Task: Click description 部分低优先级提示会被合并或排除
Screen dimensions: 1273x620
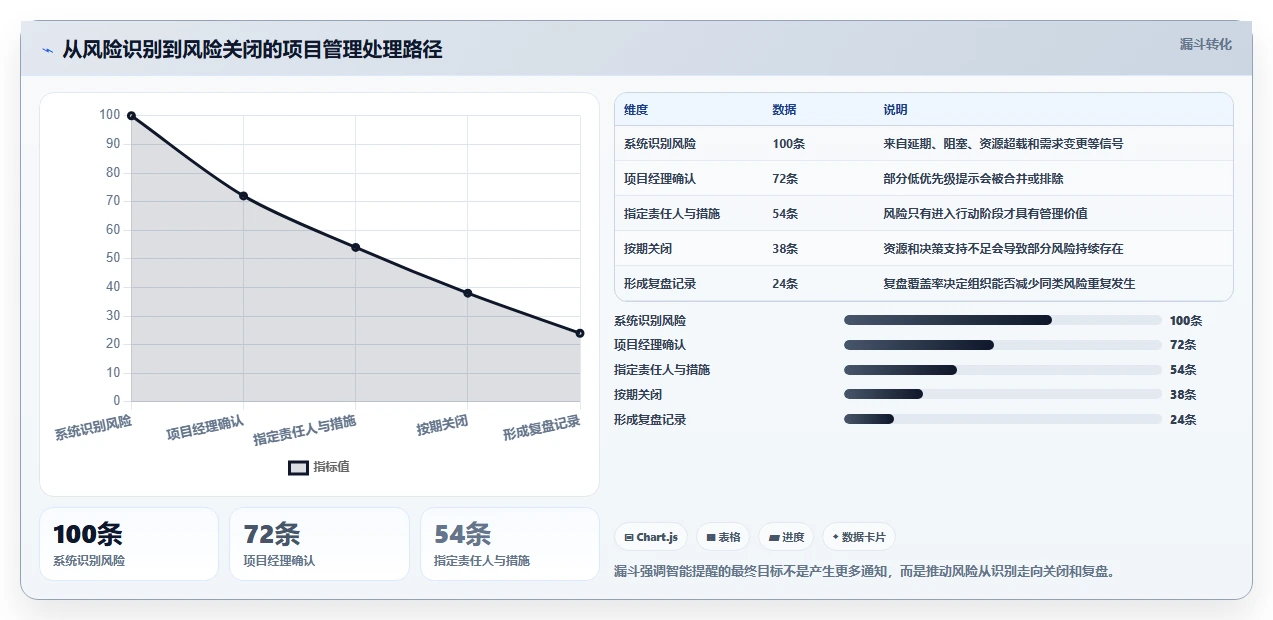Action: click(973, 179)
